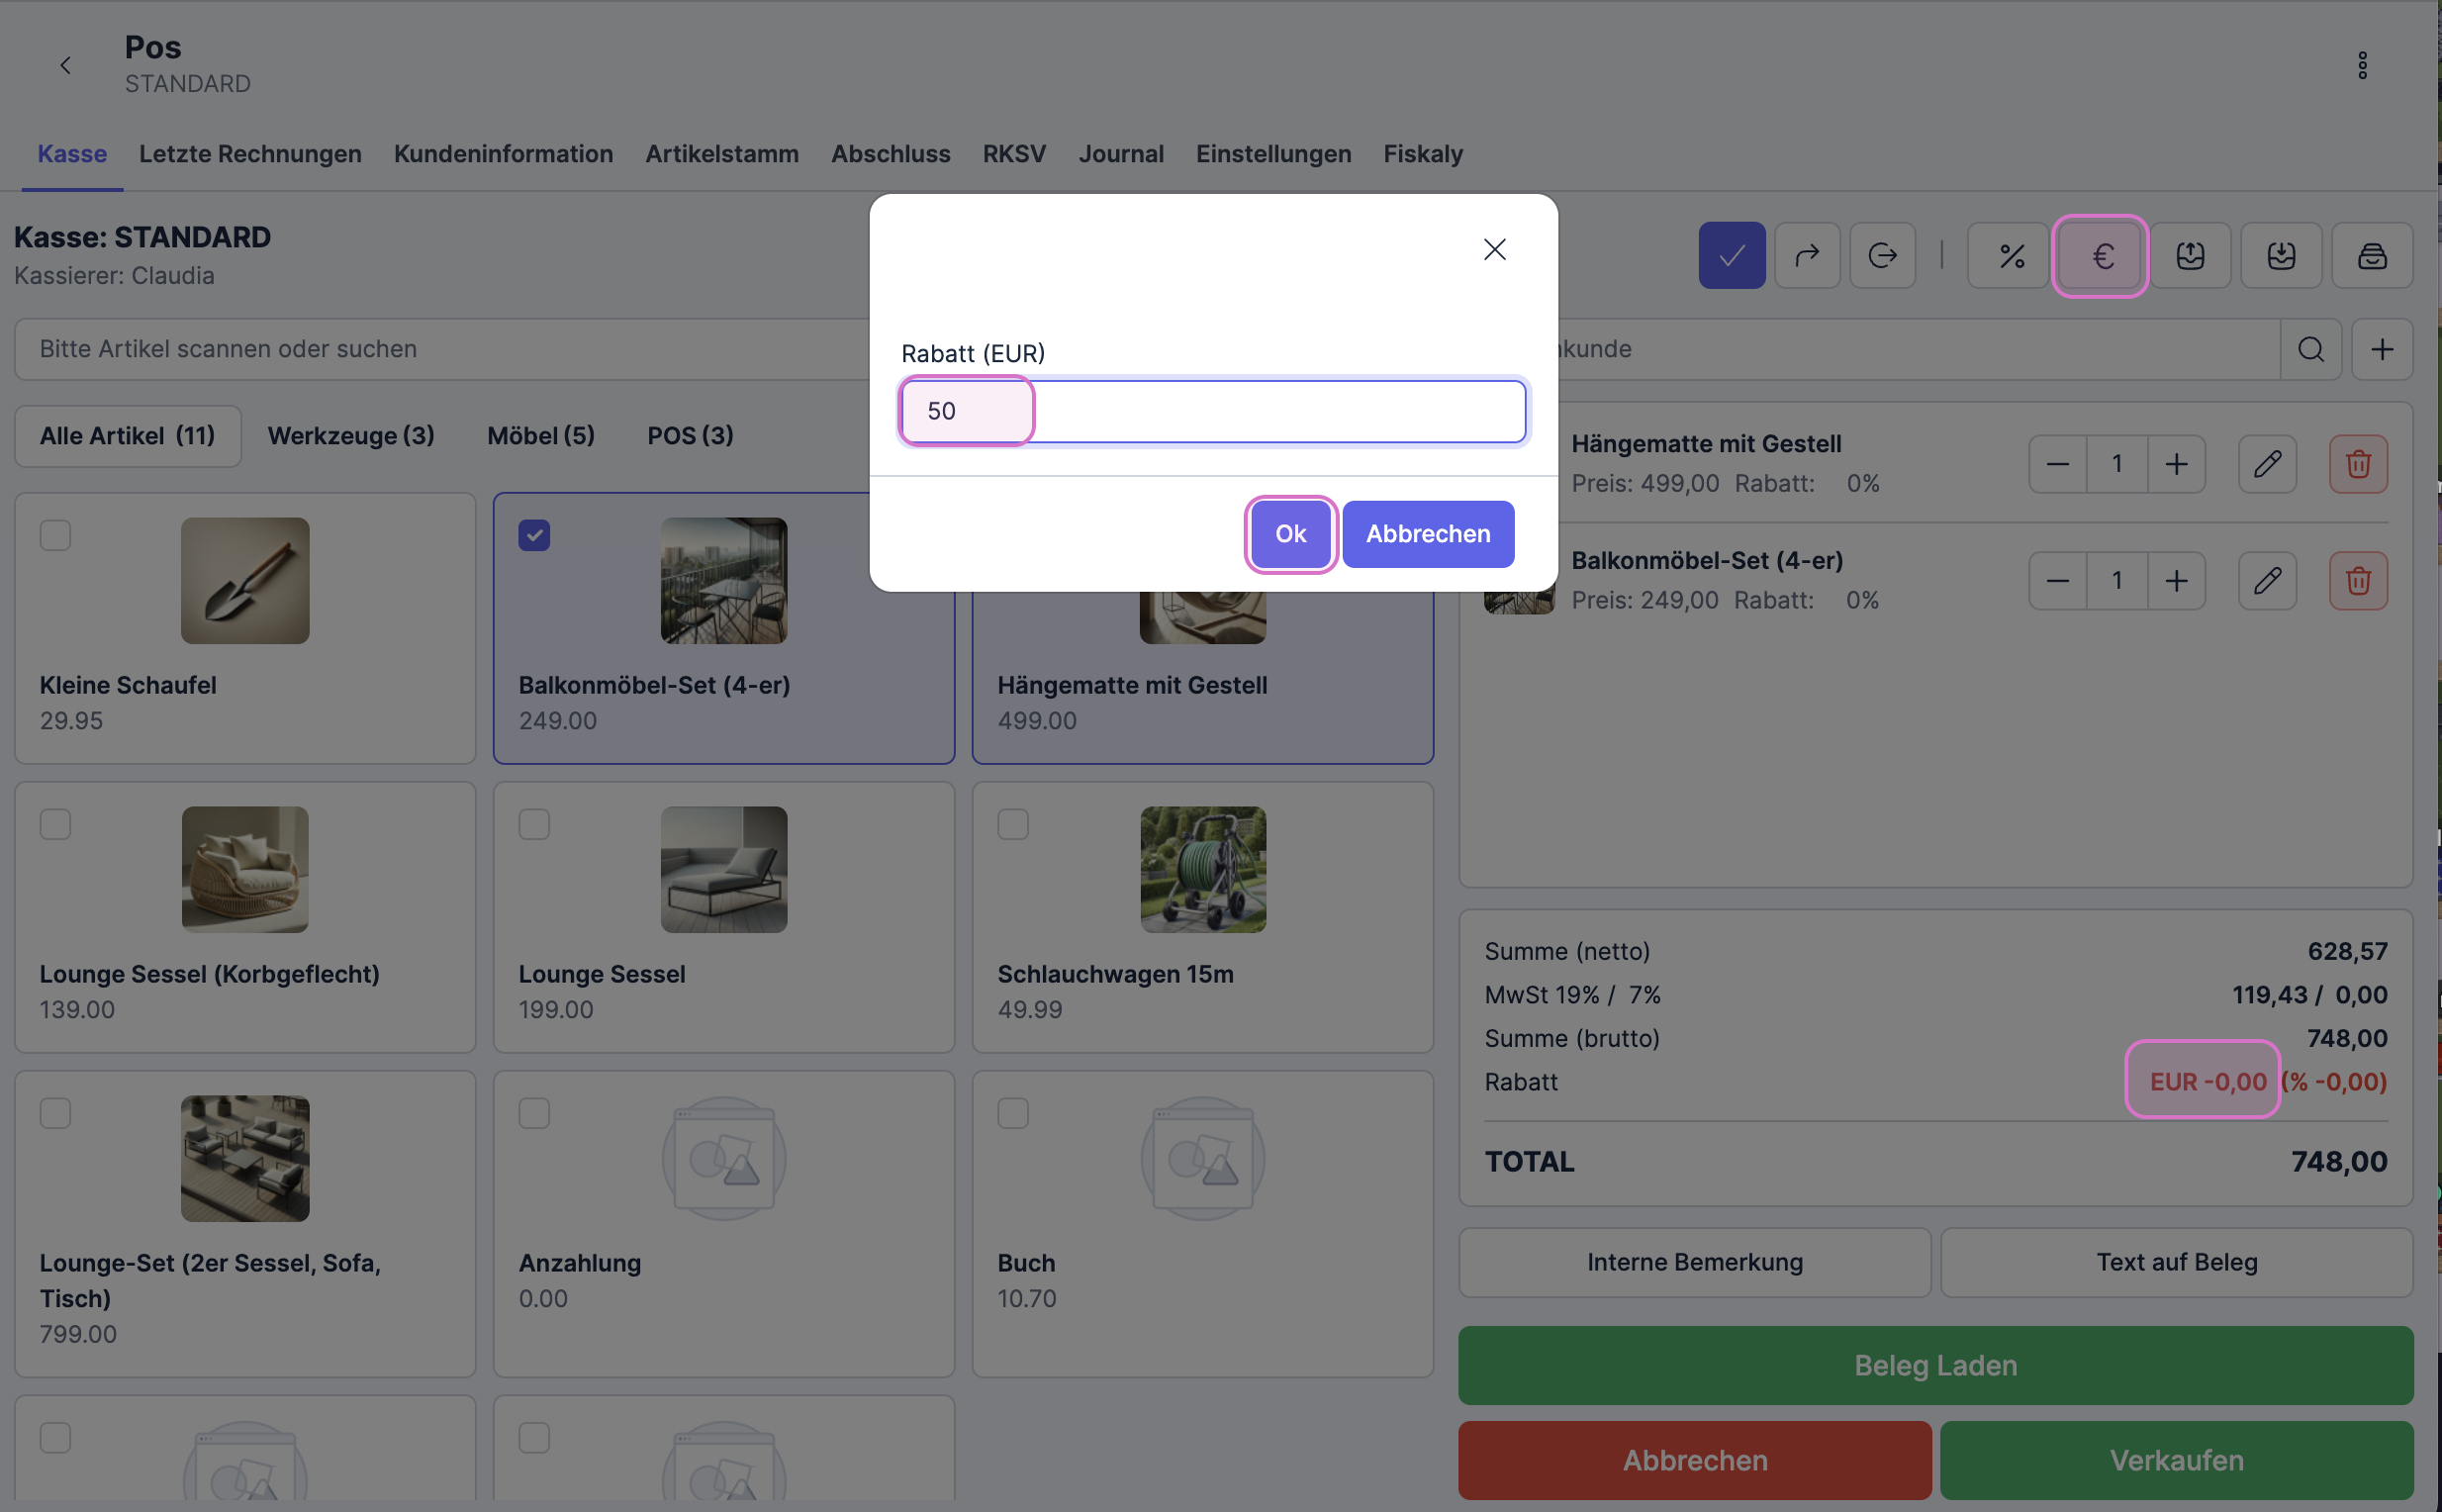Click the cash drawer icon

pos(2372,256)
